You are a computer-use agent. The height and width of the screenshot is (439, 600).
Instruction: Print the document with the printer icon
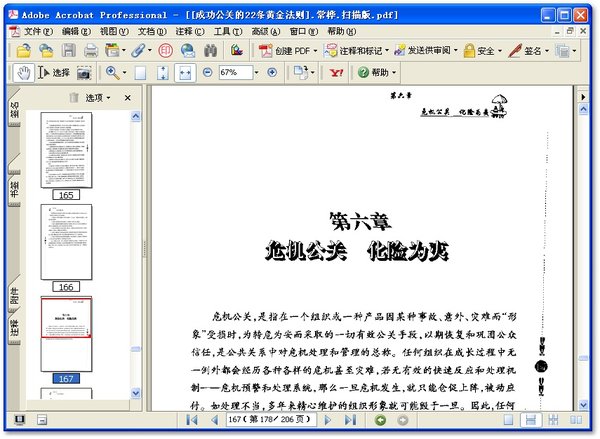point(91,51)
